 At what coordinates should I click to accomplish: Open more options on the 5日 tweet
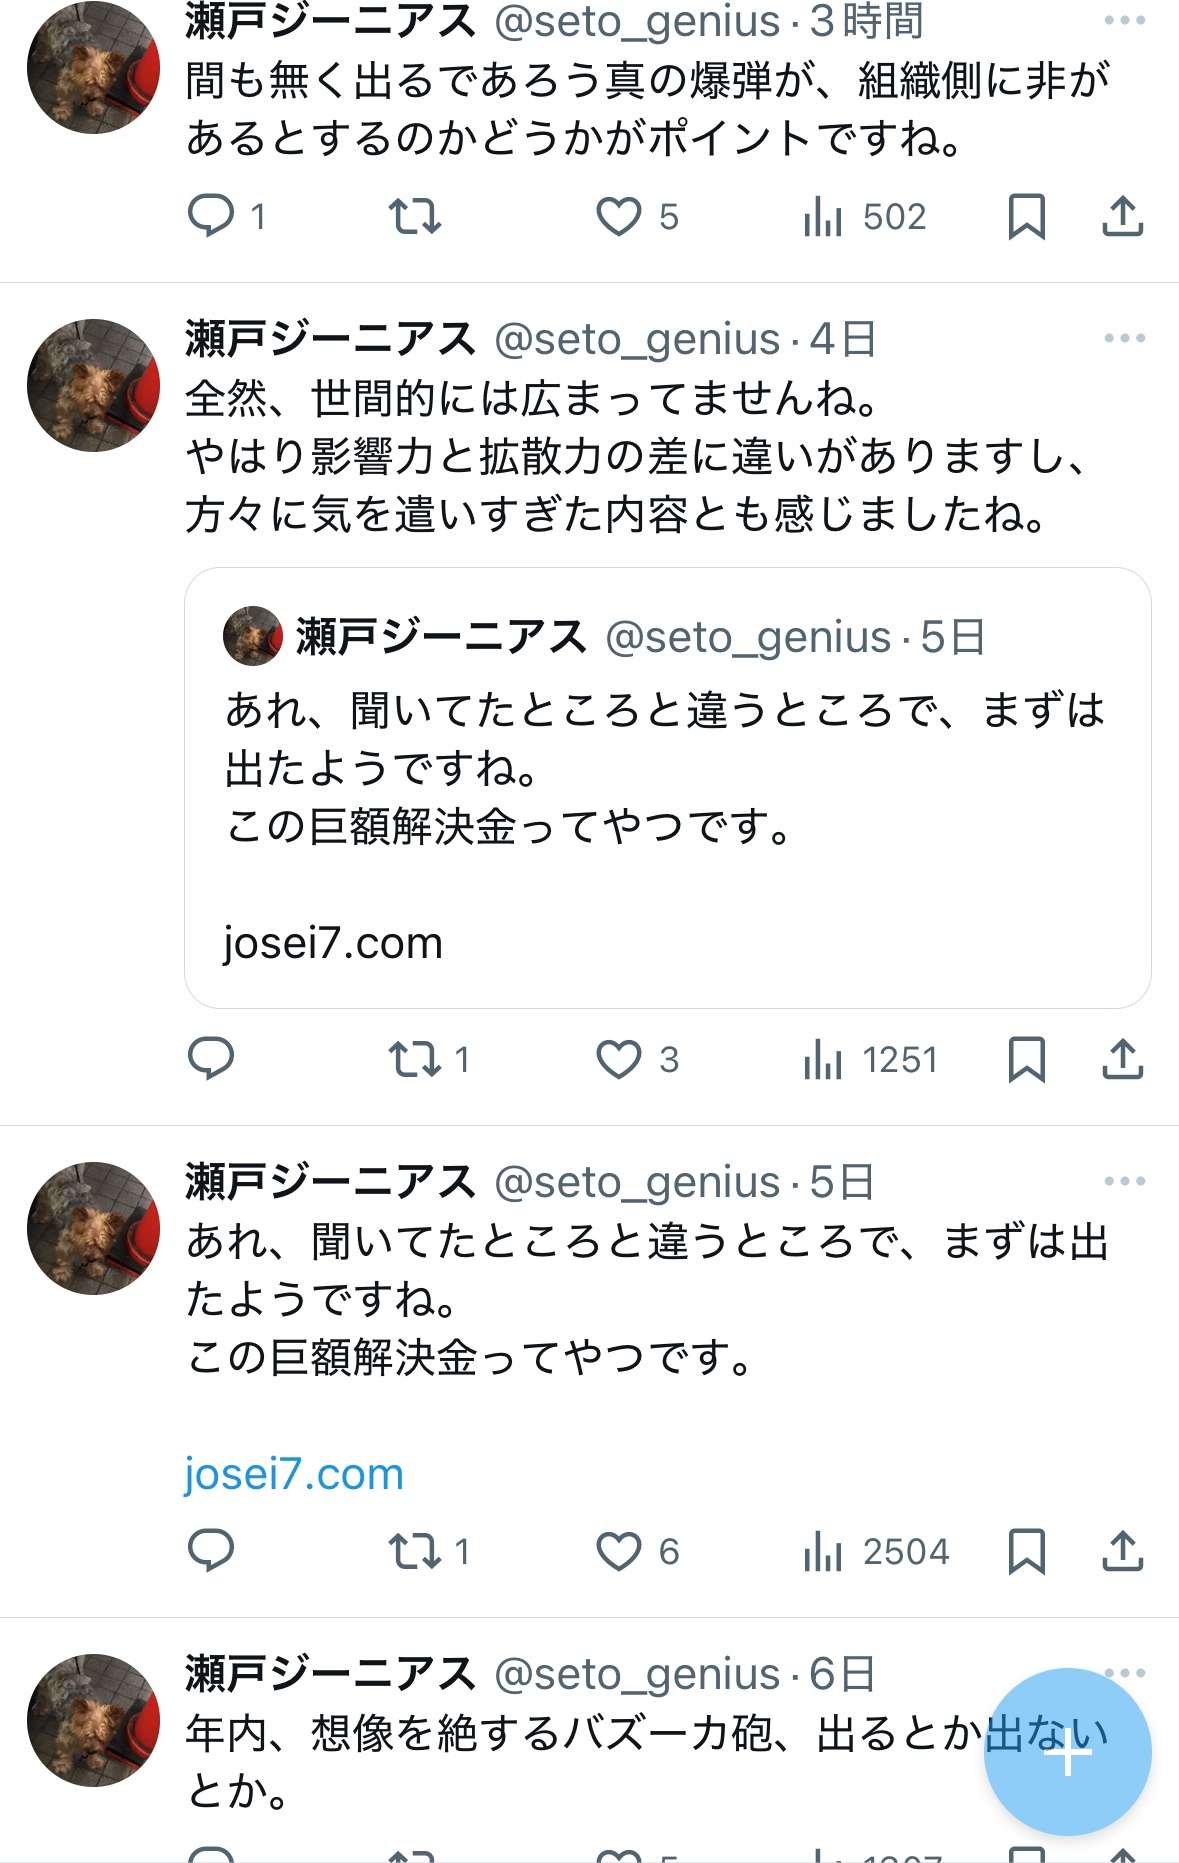1124,1181
